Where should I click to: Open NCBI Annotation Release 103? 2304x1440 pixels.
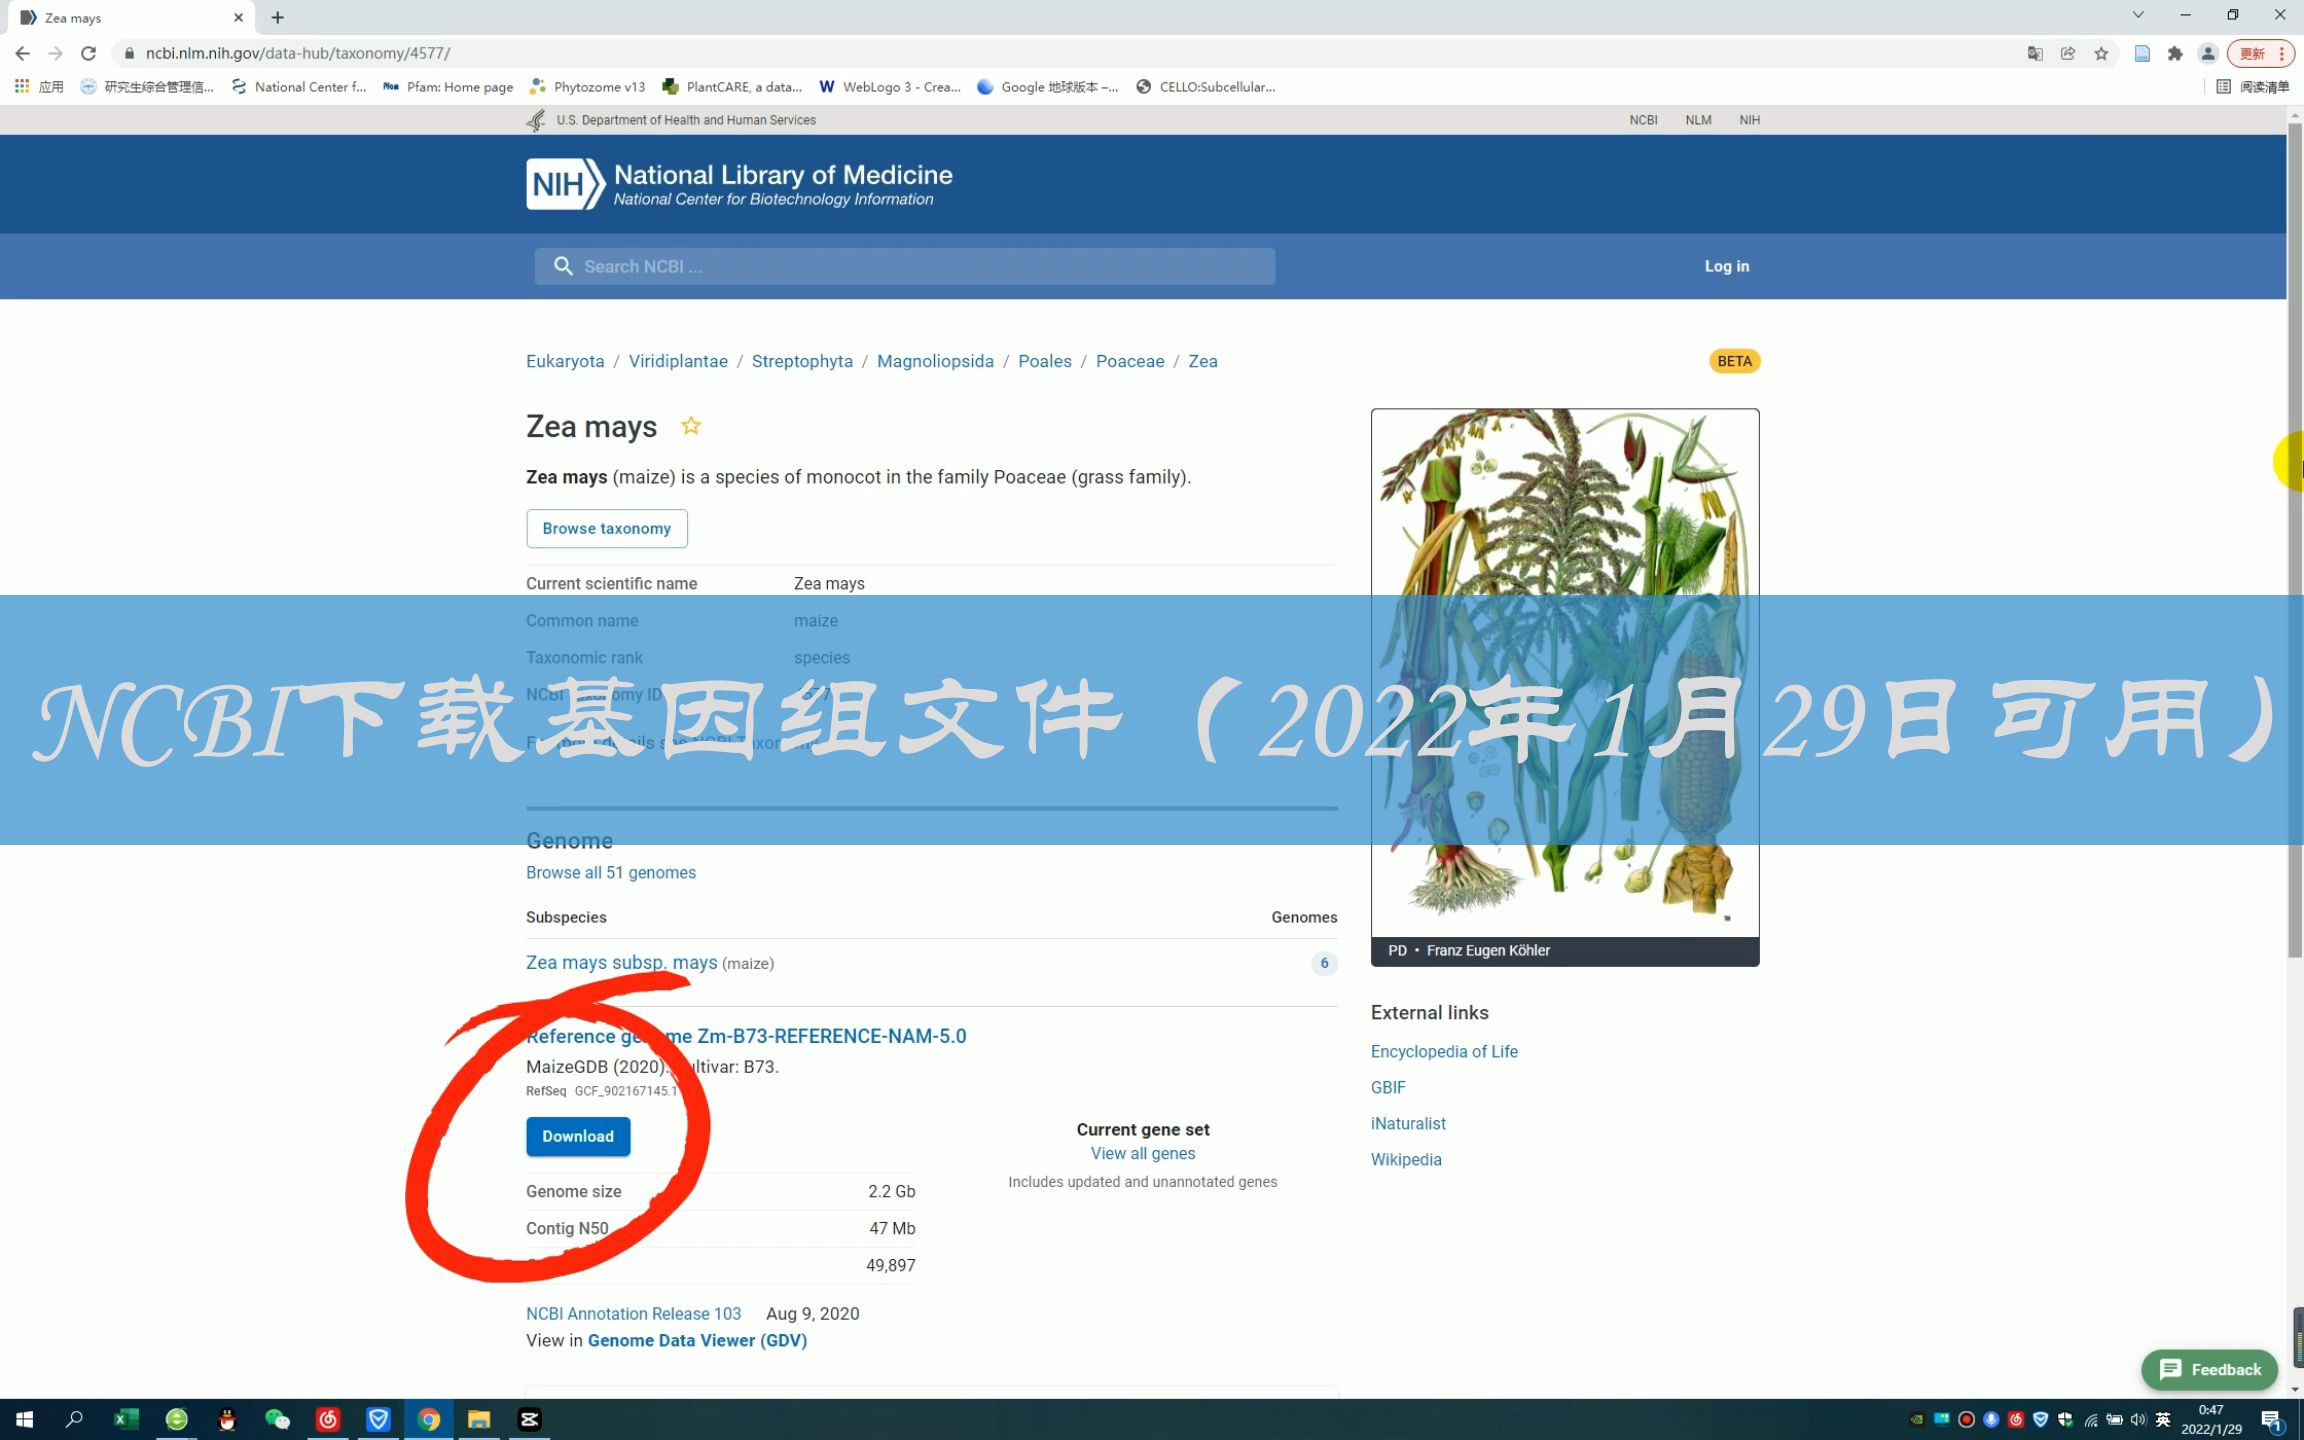634,1313
